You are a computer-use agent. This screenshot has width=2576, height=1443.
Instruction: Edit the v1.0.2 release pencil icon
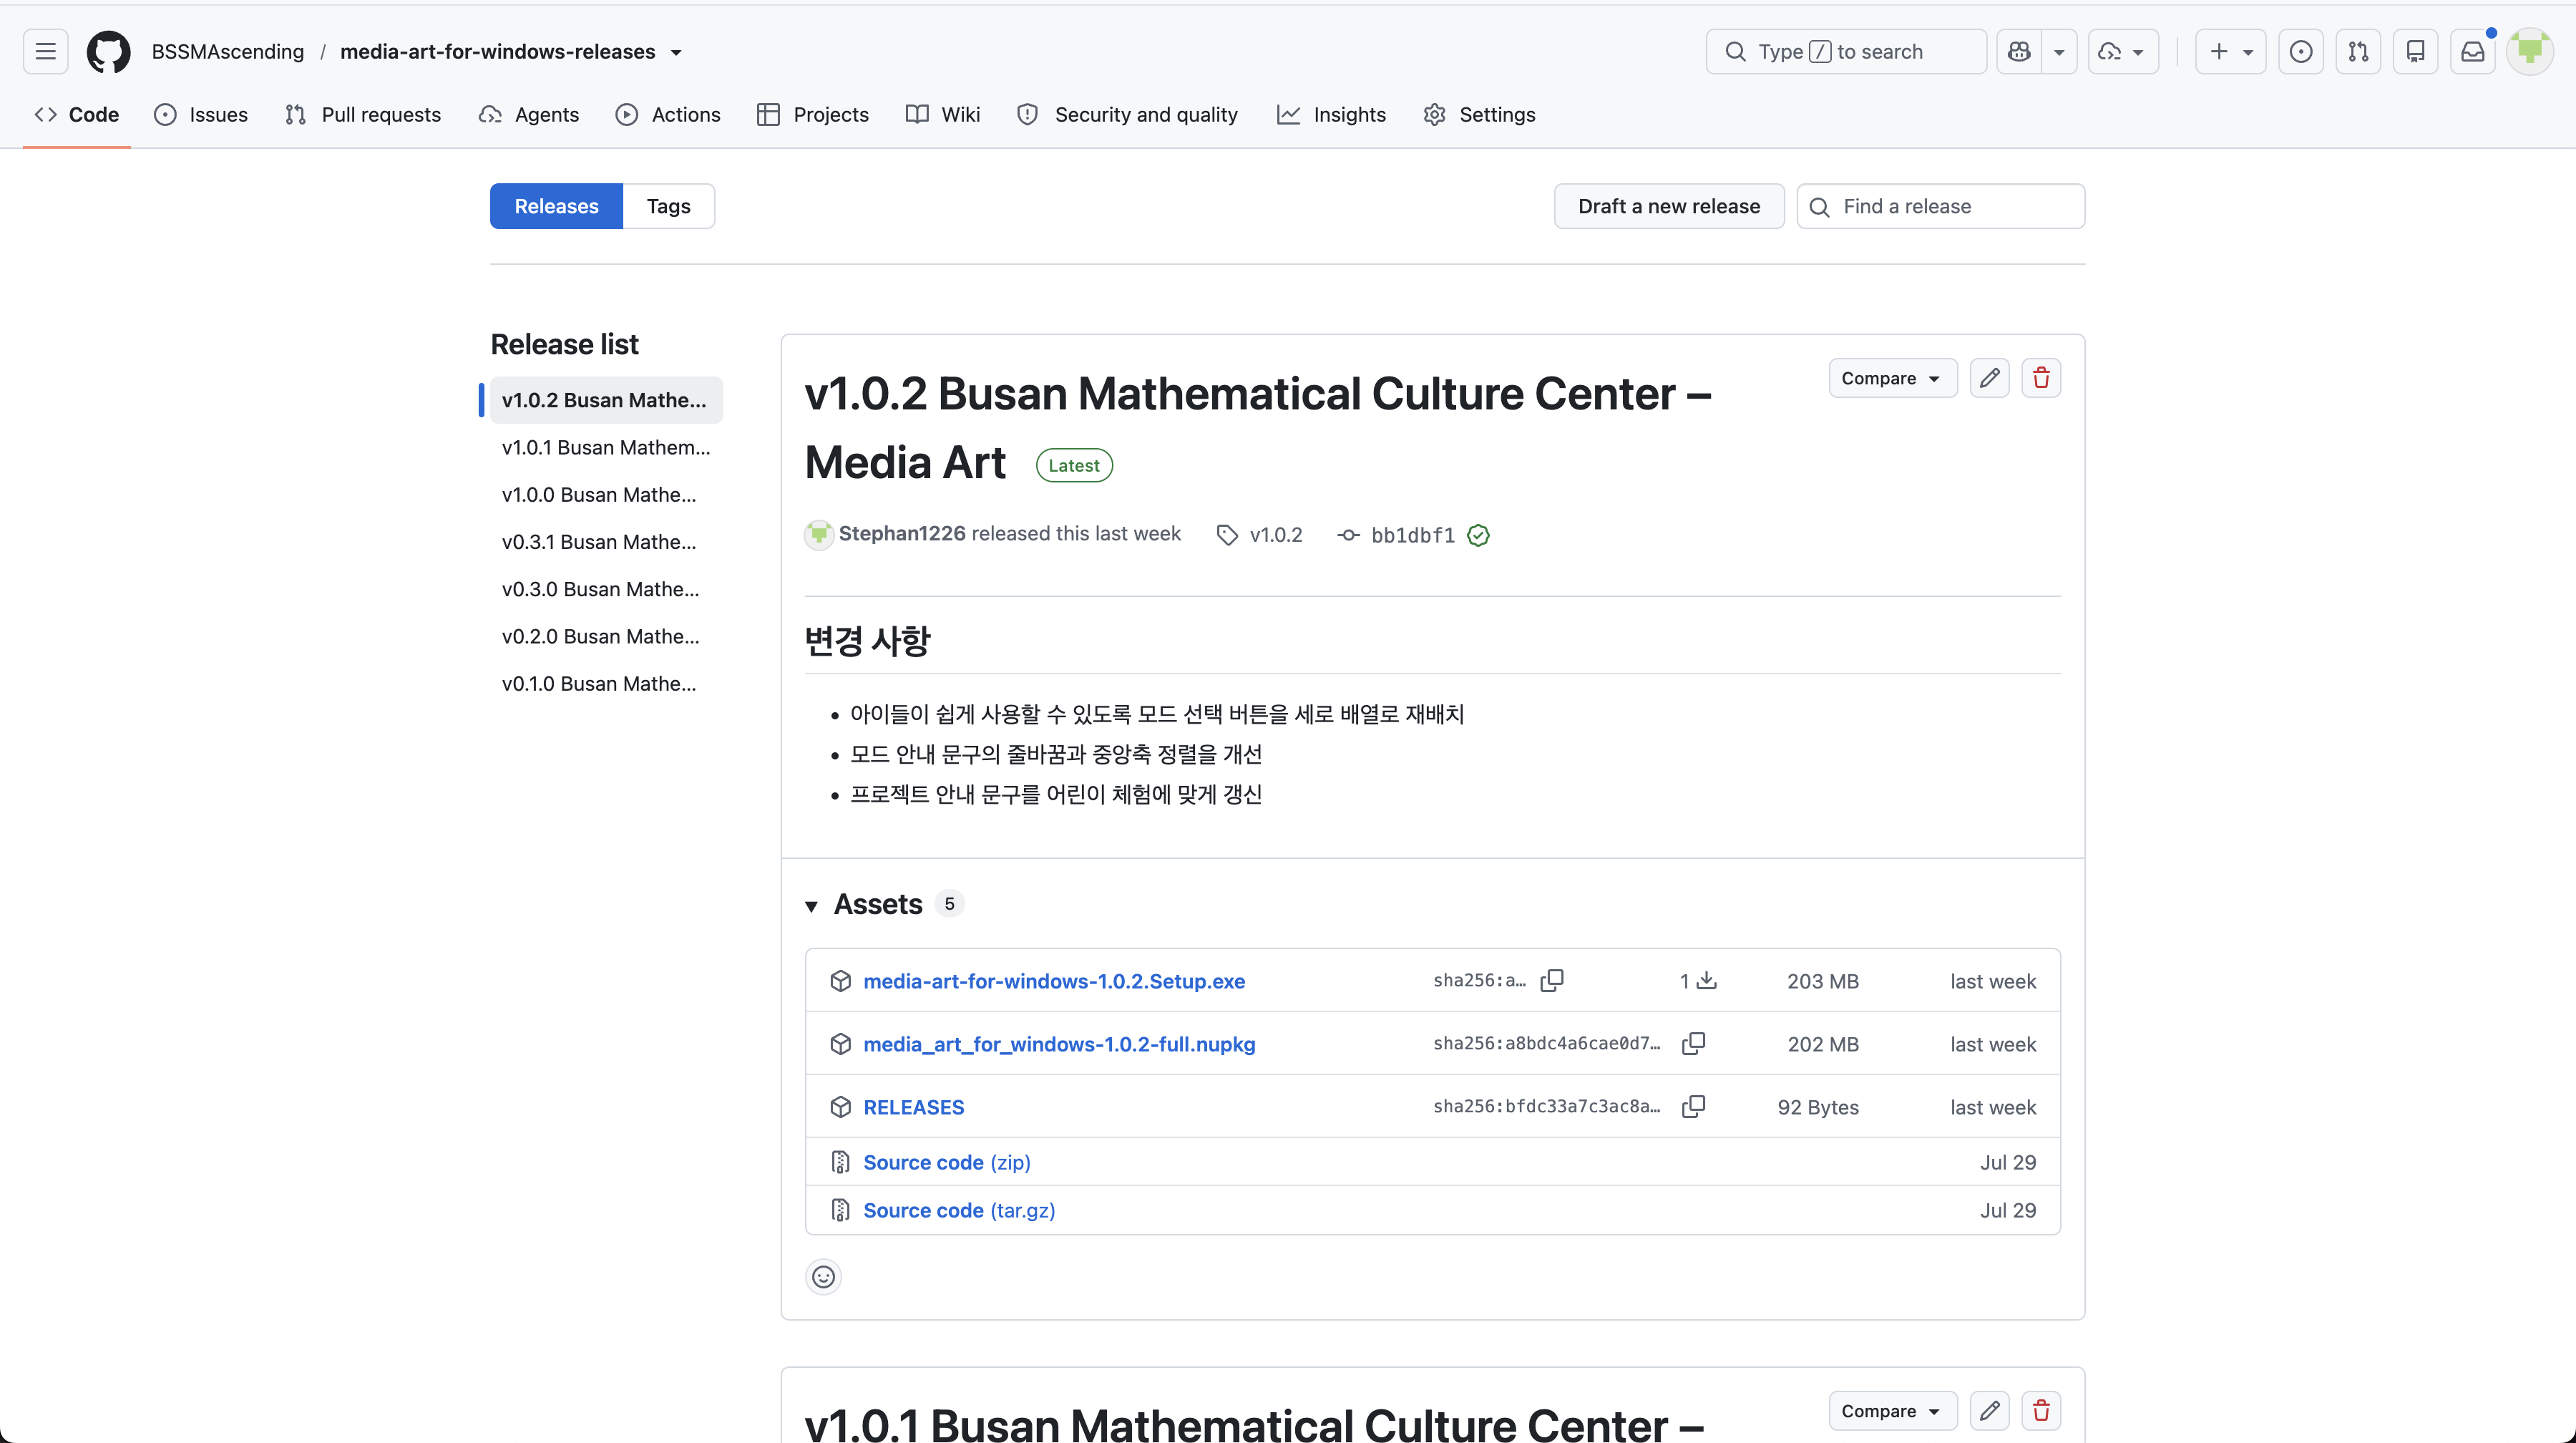click(x=1990, y=378)
